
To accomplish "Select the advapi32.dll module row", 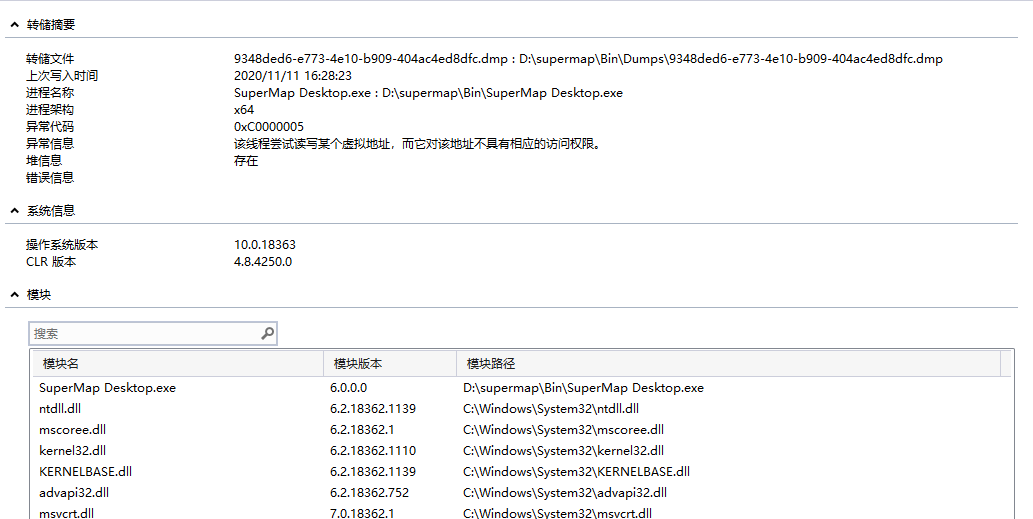I will click(x=521, y=493).
